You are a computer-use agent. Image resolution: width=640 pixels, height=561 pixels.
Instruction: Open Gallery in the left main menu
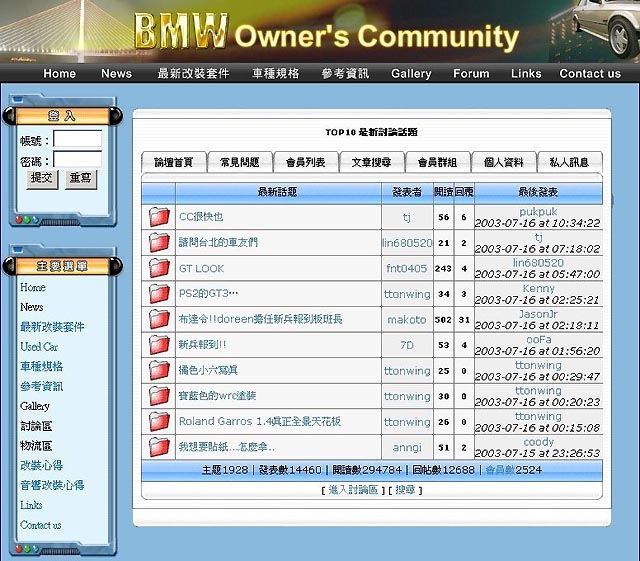(35, 406)
